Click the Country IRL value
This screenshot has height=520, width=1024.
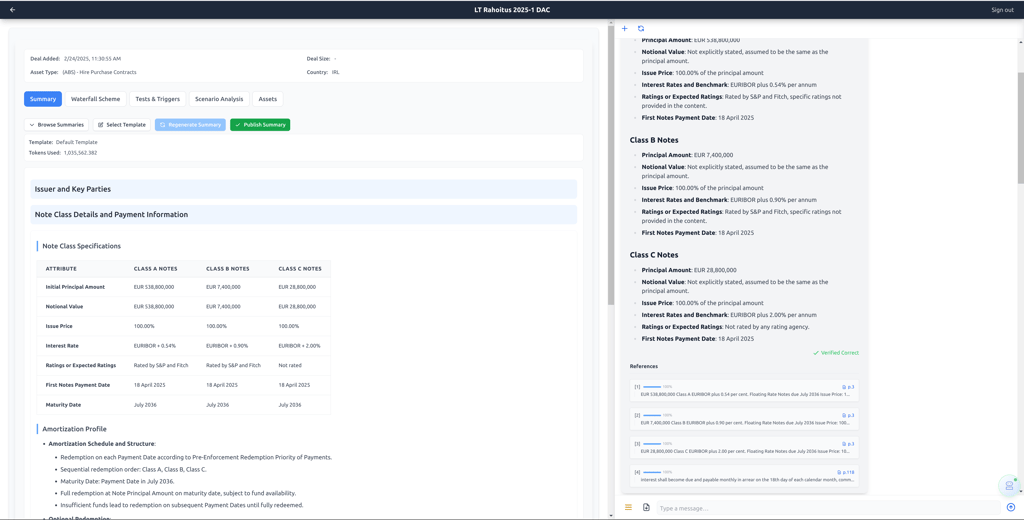coord(336,72)
